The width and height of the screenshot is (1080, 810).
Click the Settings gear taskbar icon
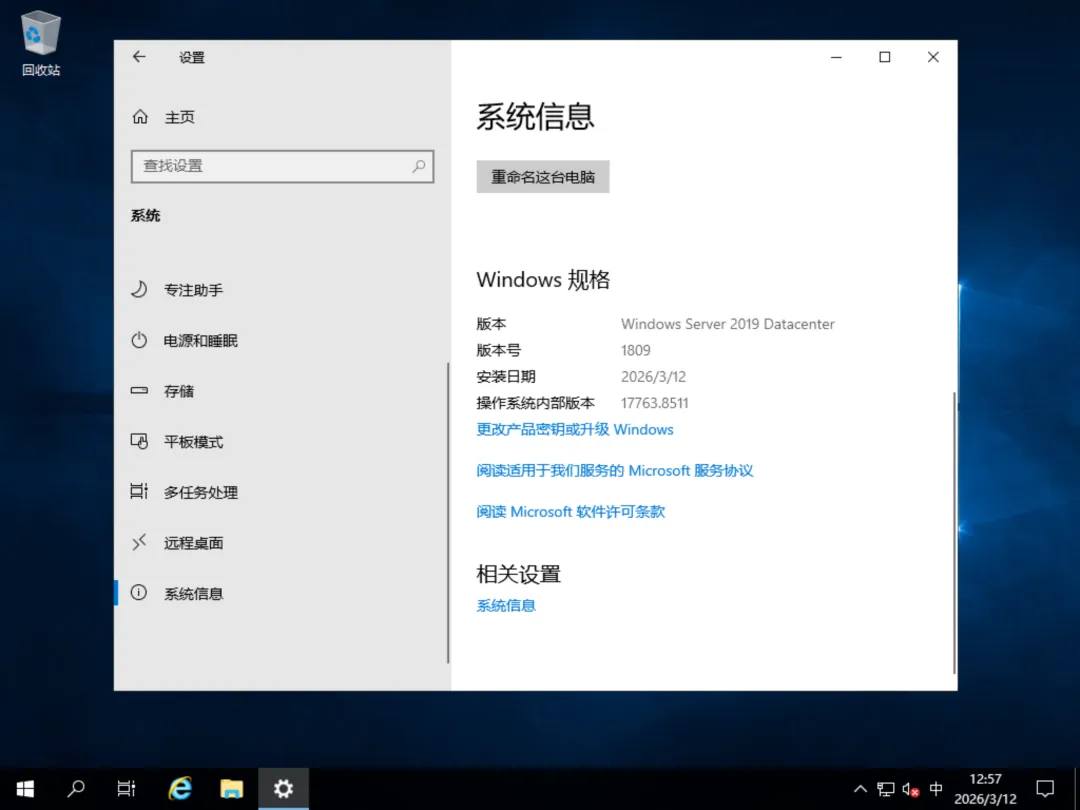coord(283,789)
